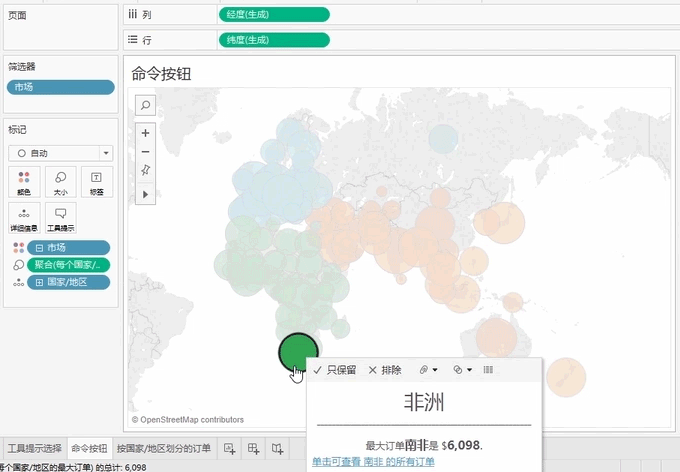This screenshot has height=472, width=680.
Task: Click the view data table icon in tooltip
Action: tap(488, 370)
